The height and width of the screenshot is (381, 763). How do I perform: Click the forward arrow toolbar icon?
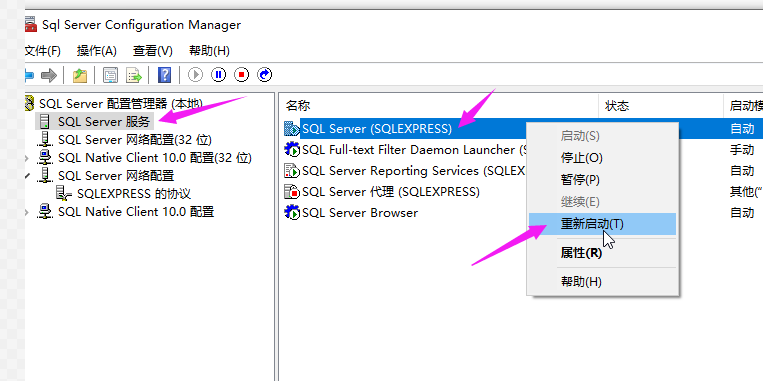click(x=49, y=75)
